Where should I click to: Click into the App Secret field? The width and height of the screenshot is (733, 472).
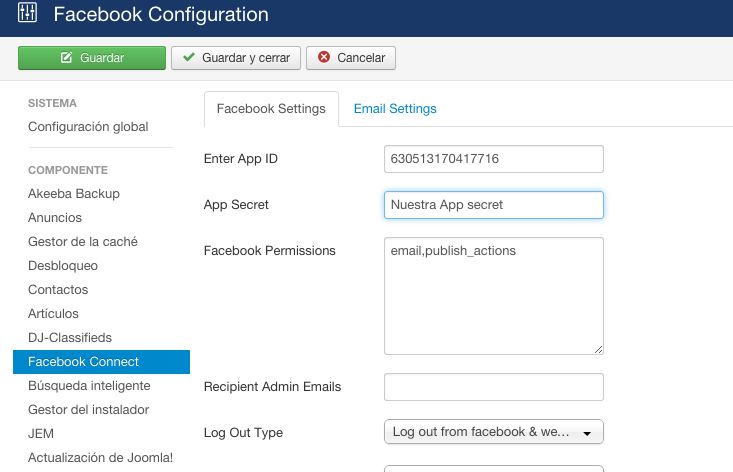493,205
